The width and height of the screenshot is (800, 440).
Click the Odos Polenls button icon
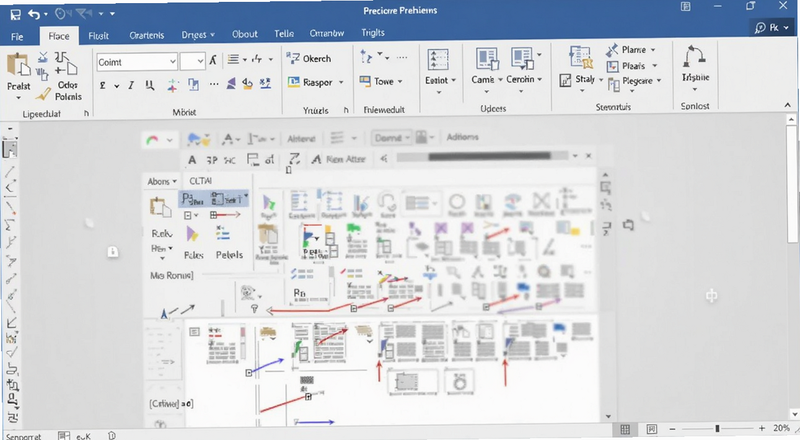(x=66, y=63)
